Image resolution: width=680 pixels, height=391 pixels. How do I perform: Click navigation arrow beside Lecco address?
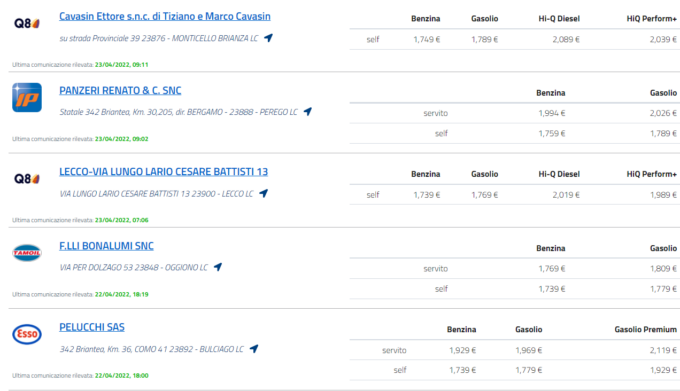pos(263,193)
